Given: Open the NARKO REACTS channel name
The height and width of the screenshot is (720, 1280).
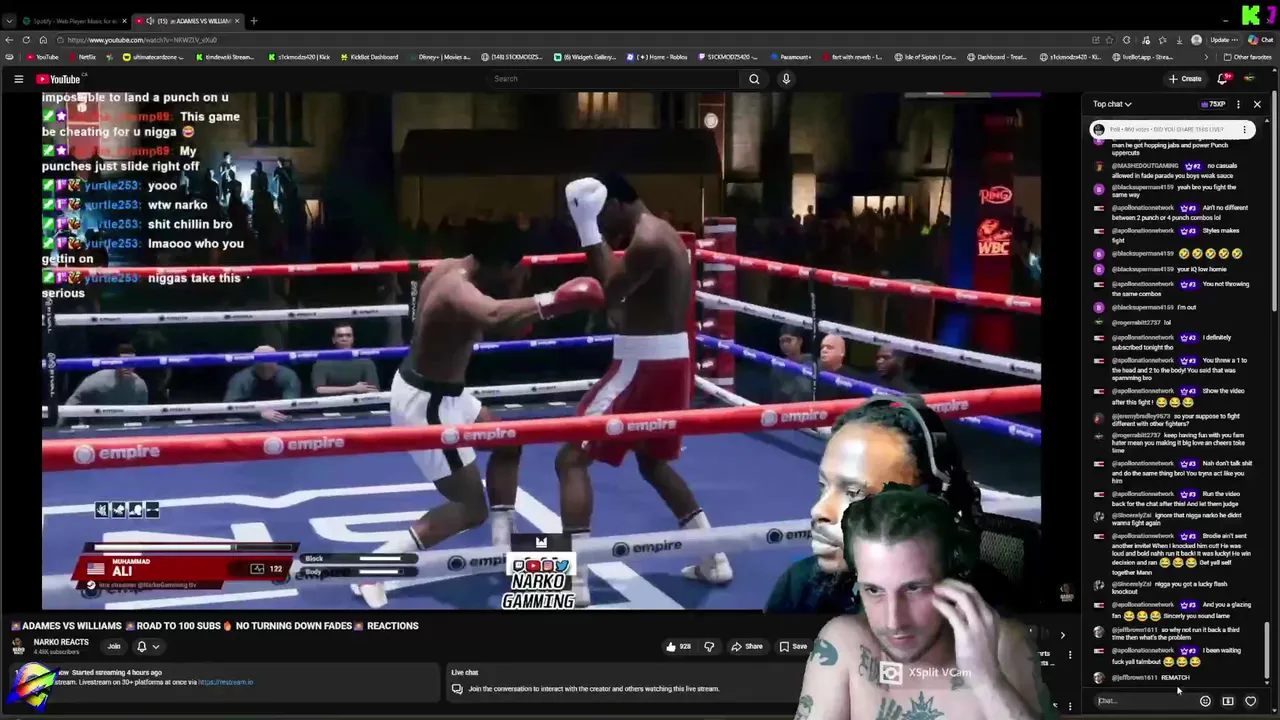Looking at the screenshot, I should pyautogui.click(x=61, y=642).
